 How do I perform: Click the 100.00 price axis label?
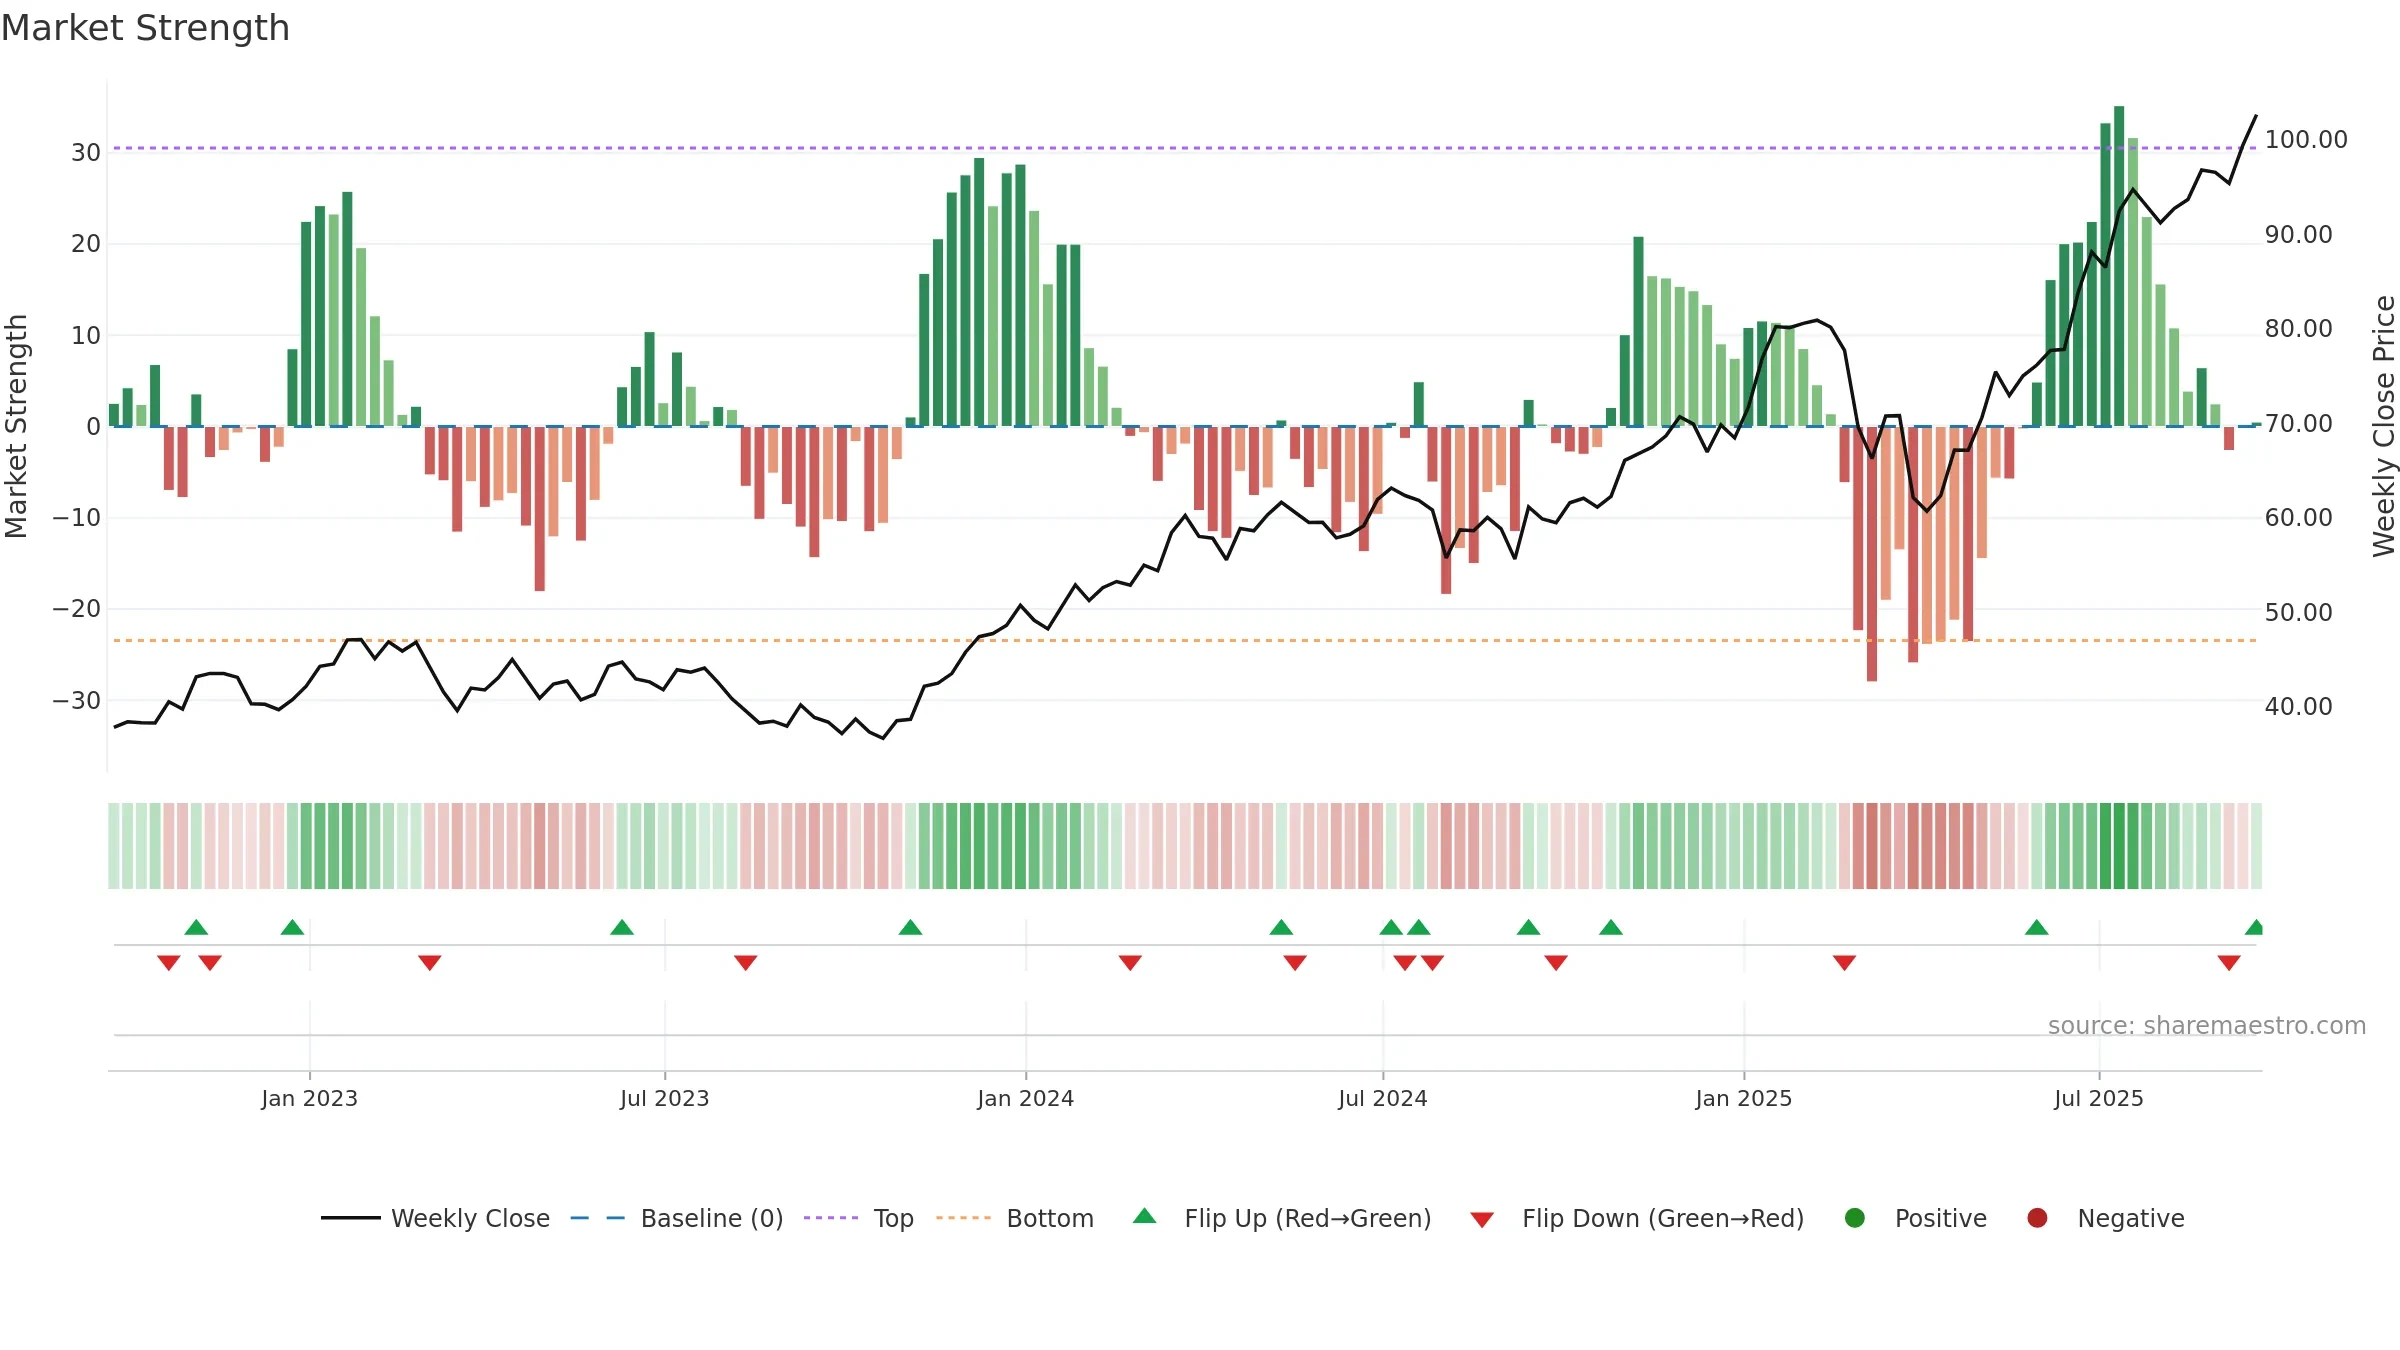coord(2306,139)
